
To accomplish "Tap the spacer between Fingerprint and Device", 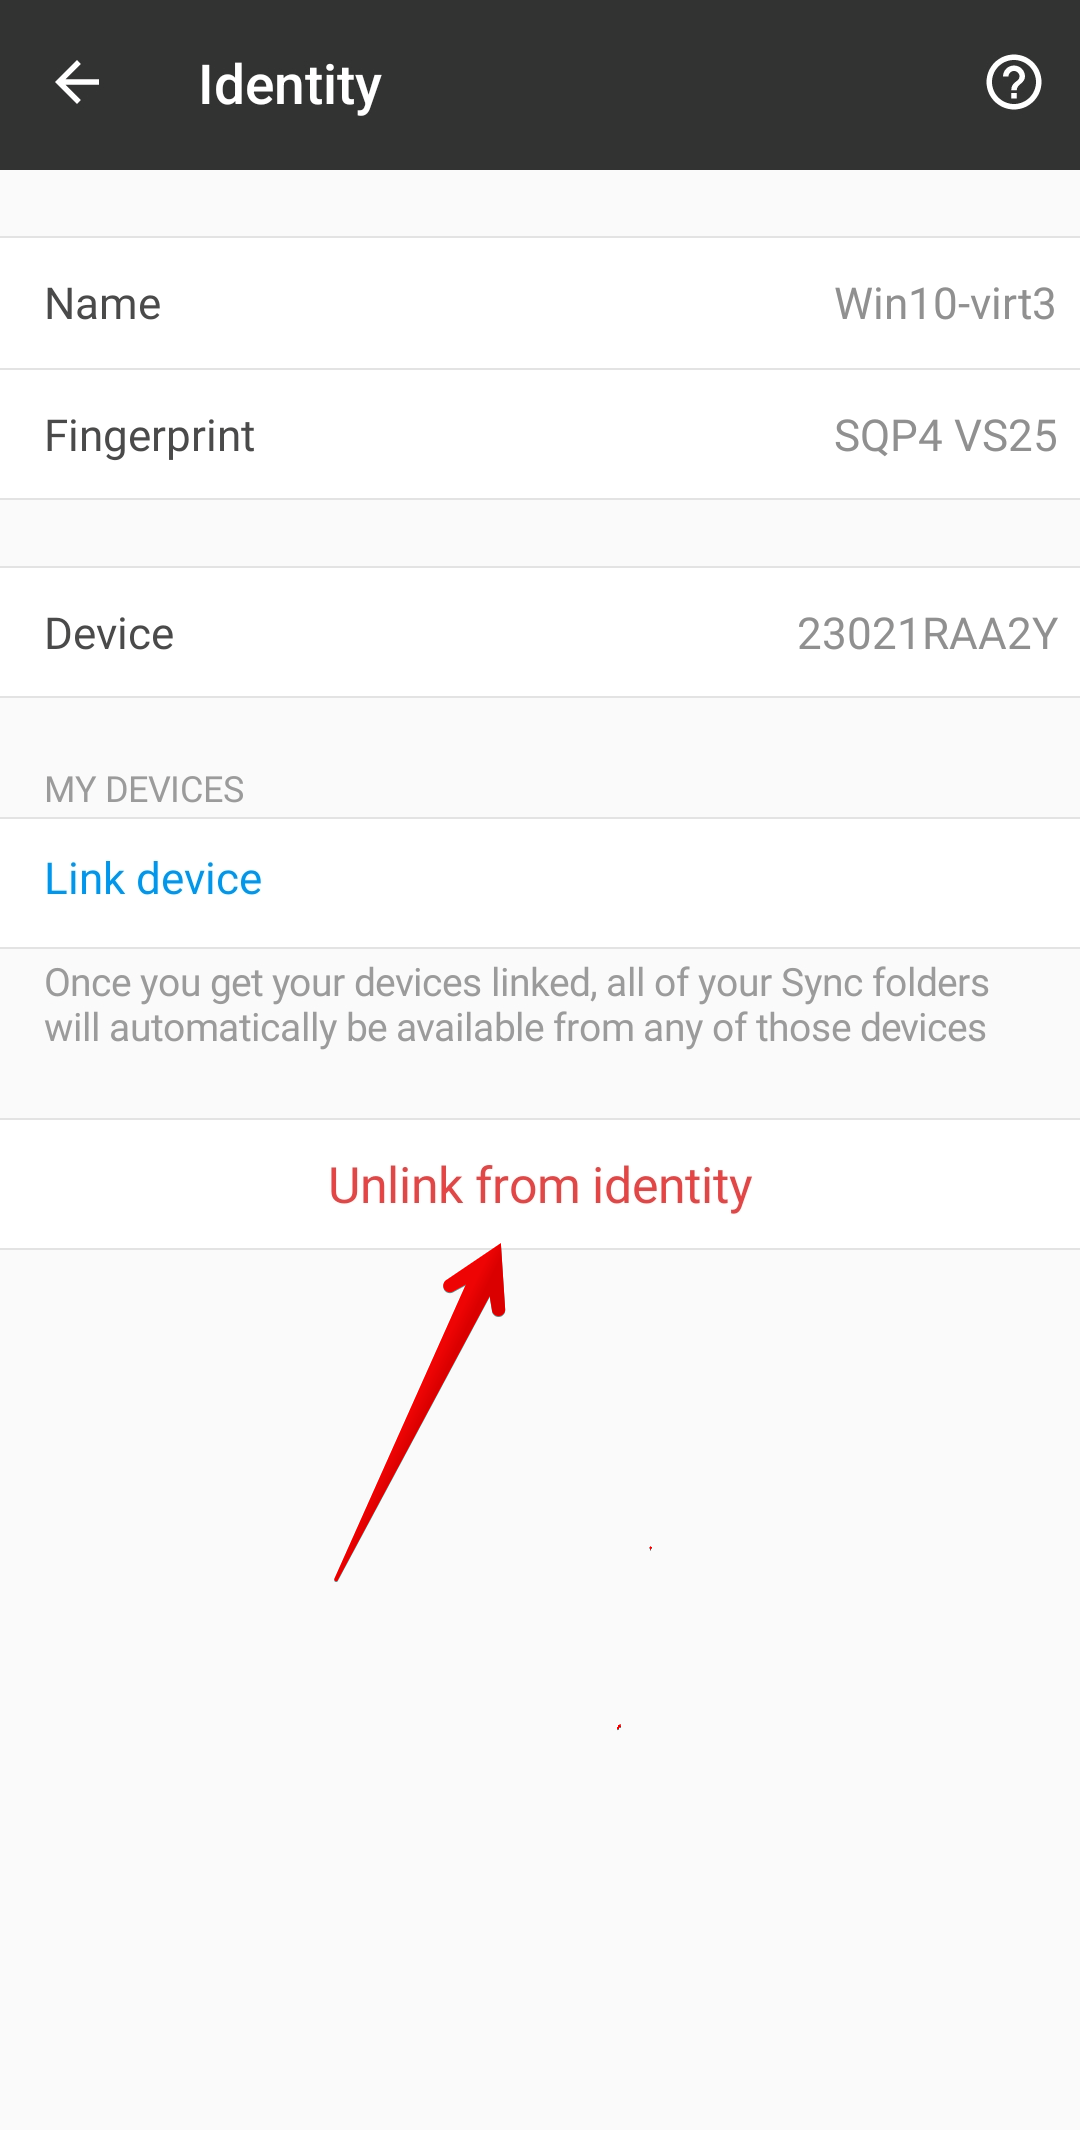I will (540, 533).
